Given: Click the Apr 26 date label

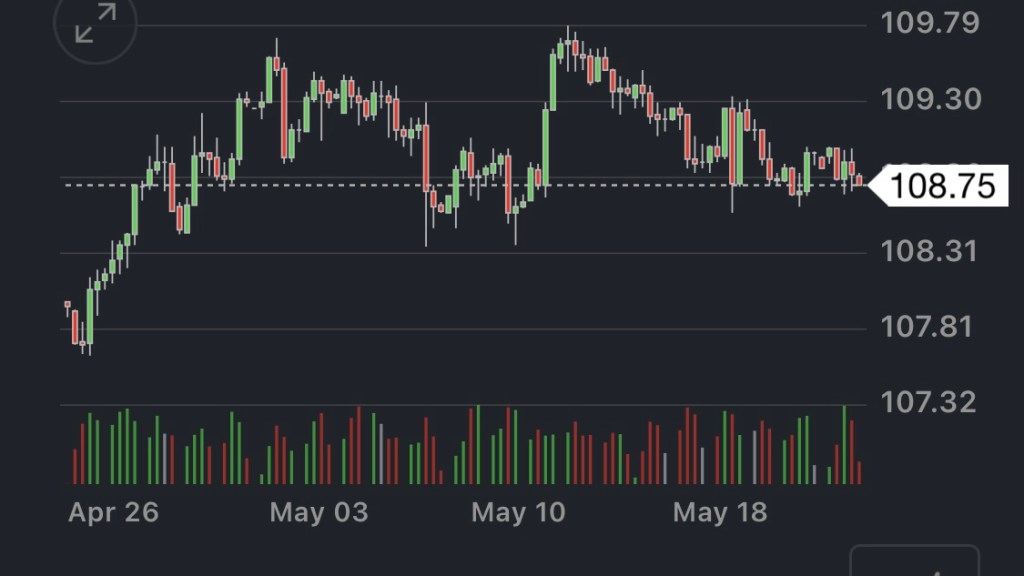Looking at the screenshot, I should 113,513.
